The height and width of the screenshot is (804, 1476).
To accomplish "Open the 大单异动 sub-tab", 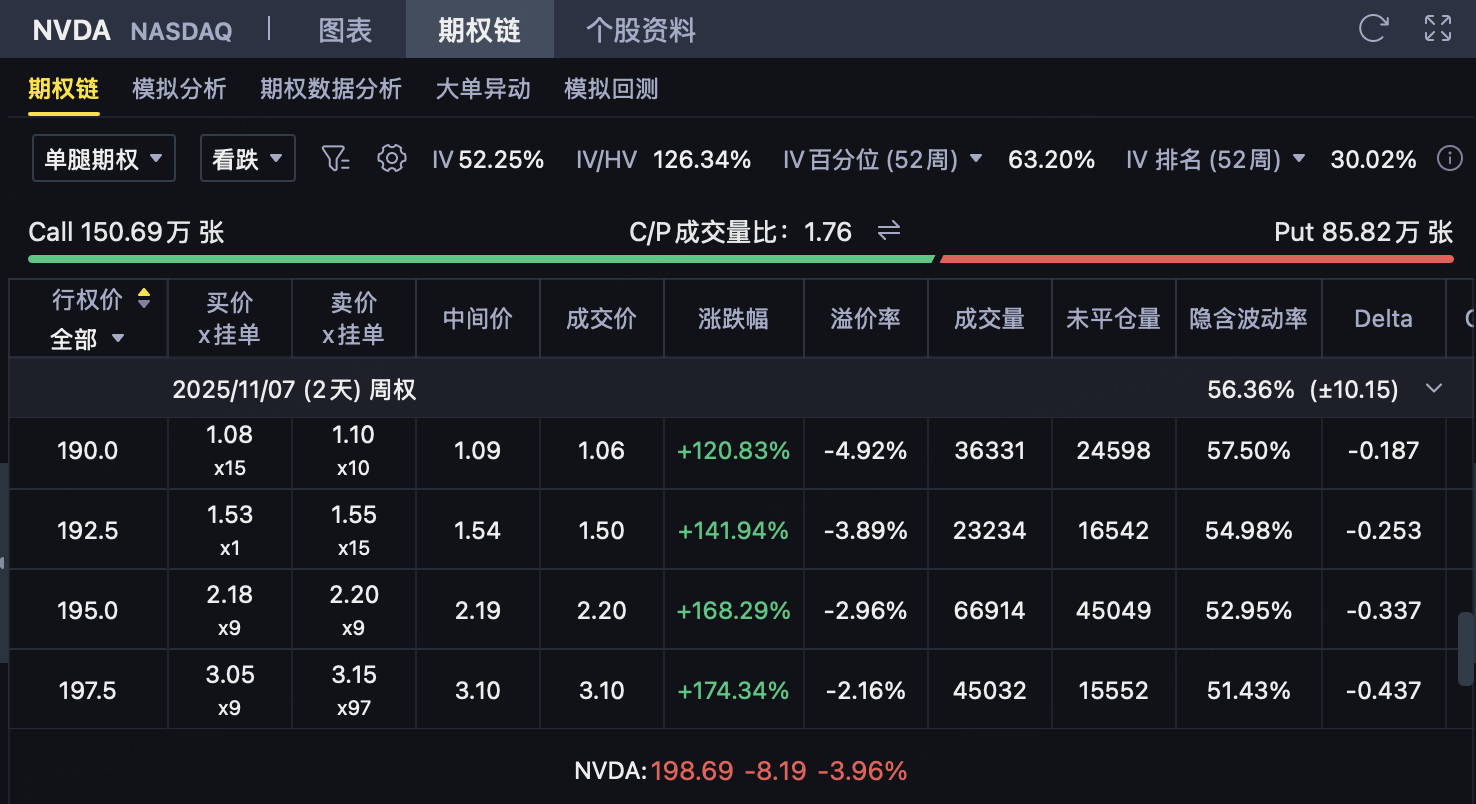I will 483,89.
